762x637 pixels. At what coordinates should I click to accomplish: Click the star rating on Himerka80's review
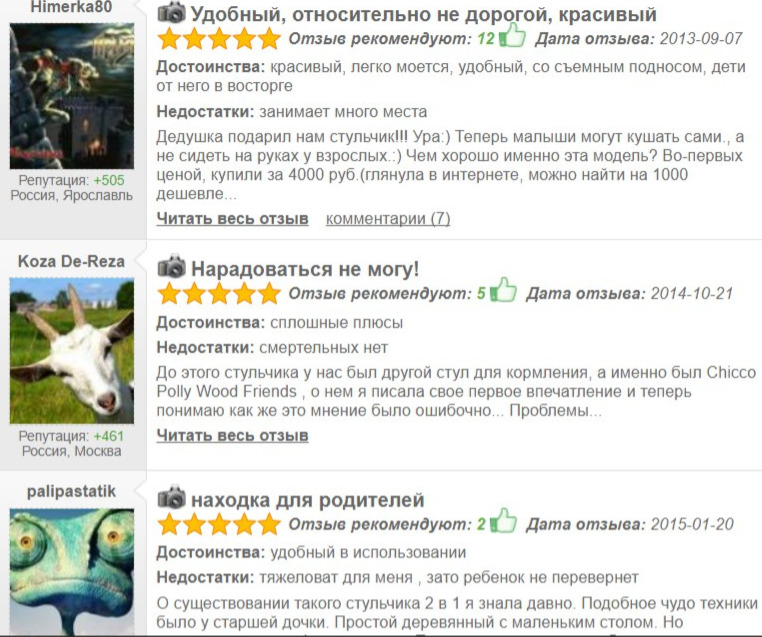click(x=219, y=38)
